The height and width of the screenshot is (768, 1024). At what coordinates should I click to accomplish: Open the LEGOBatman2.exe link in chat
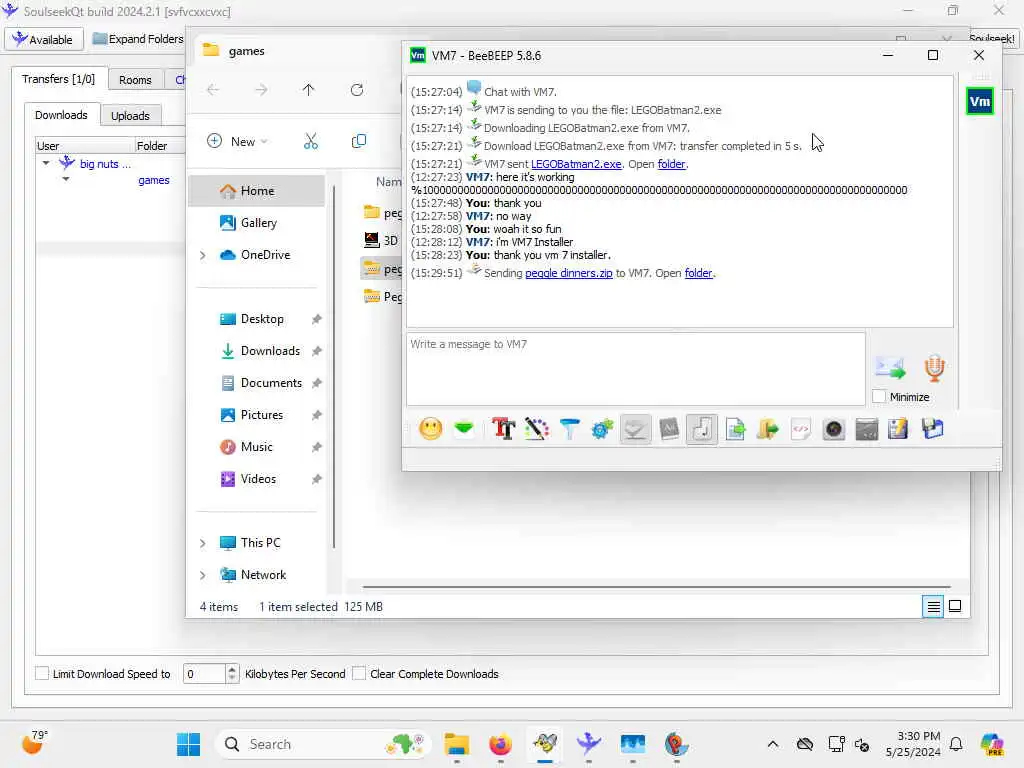pyautogui.click(x=576, y=164)
